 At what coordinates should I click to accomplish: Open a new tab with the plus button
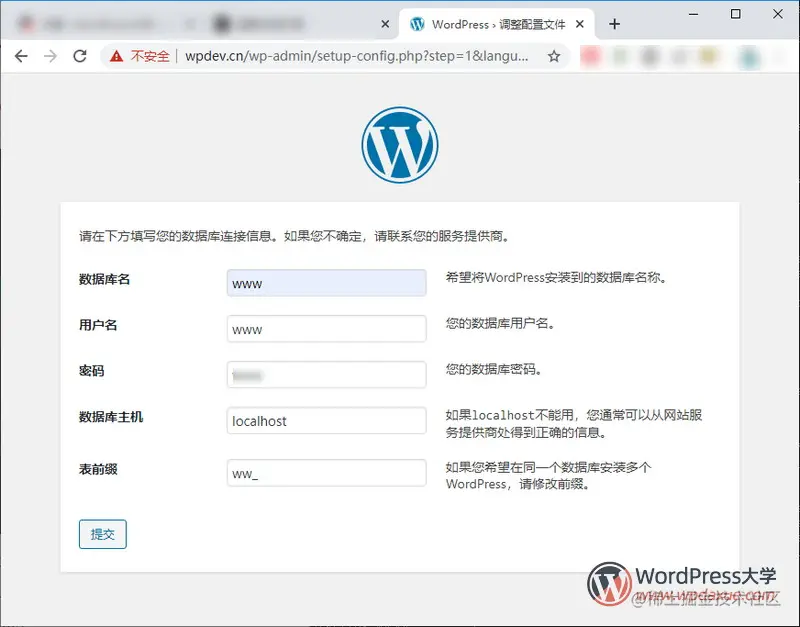pos(614,24)
